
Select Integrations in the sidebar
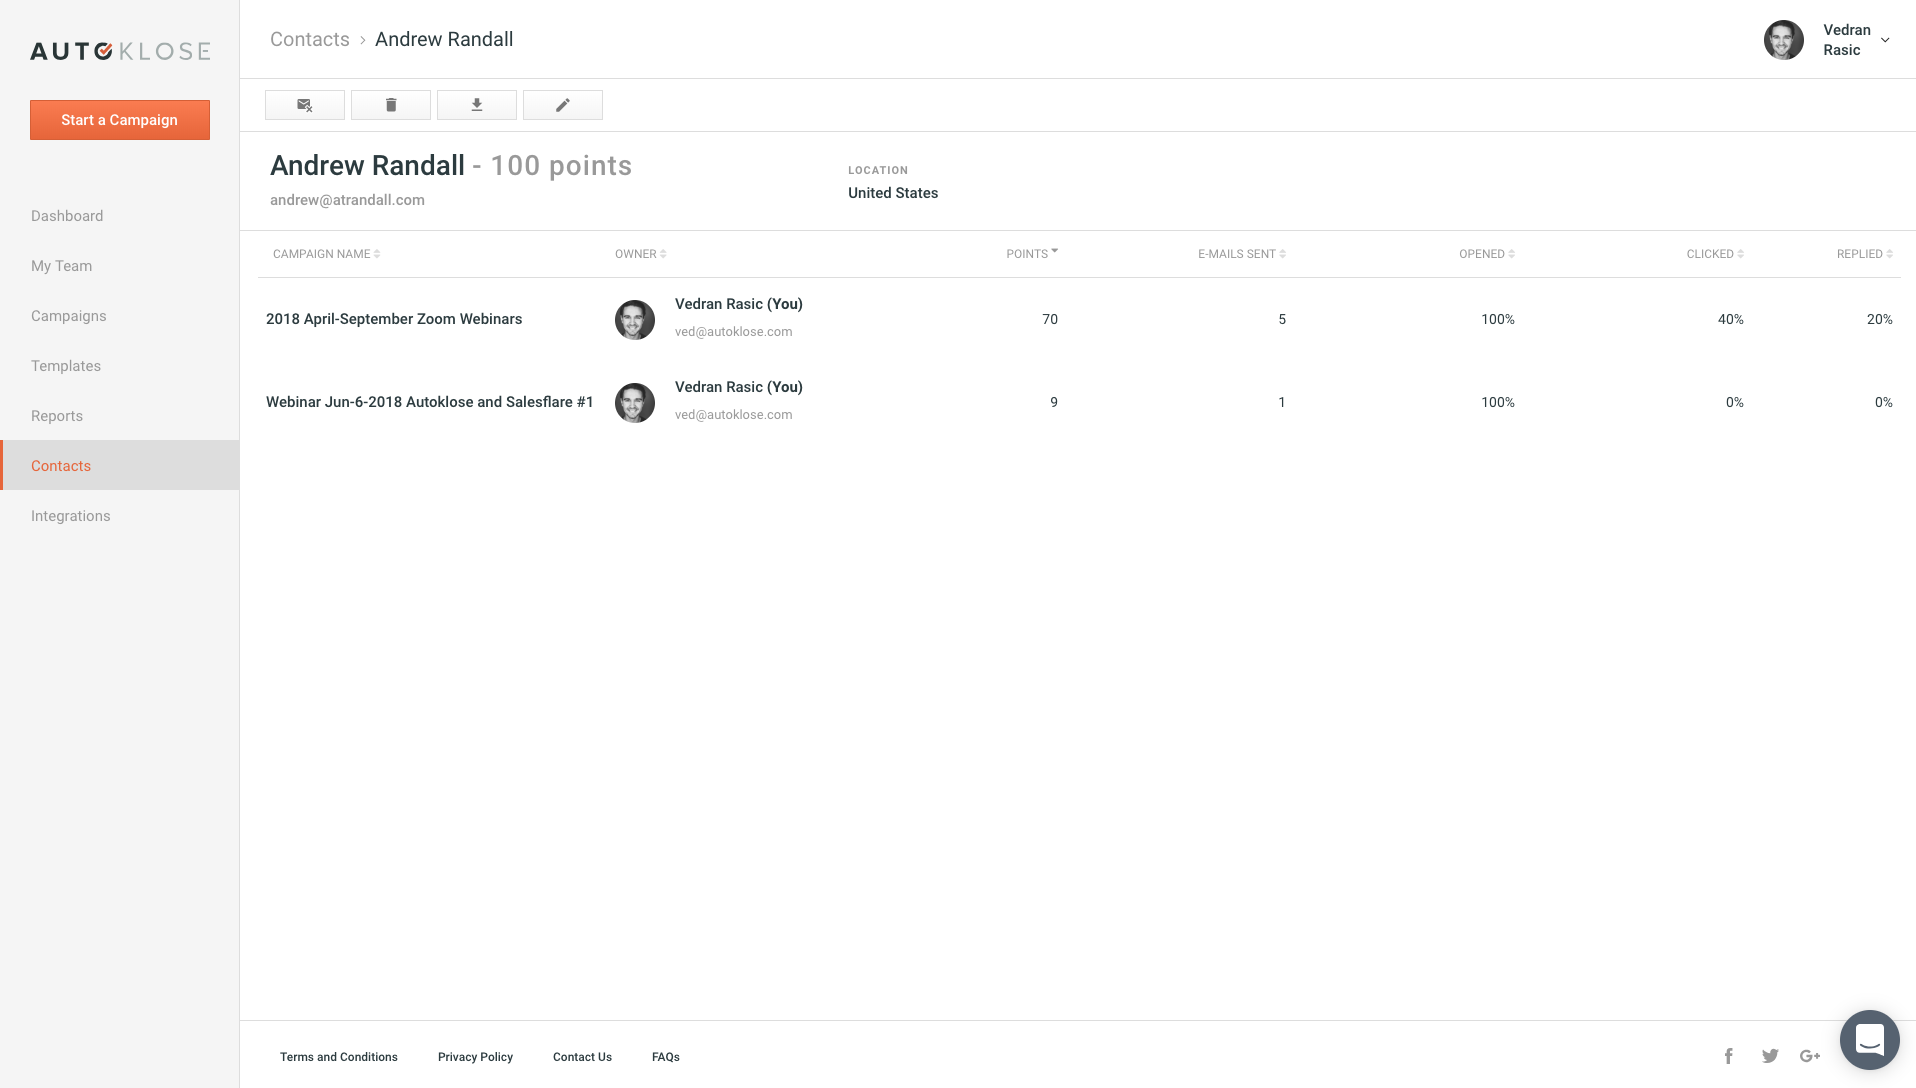70,516
